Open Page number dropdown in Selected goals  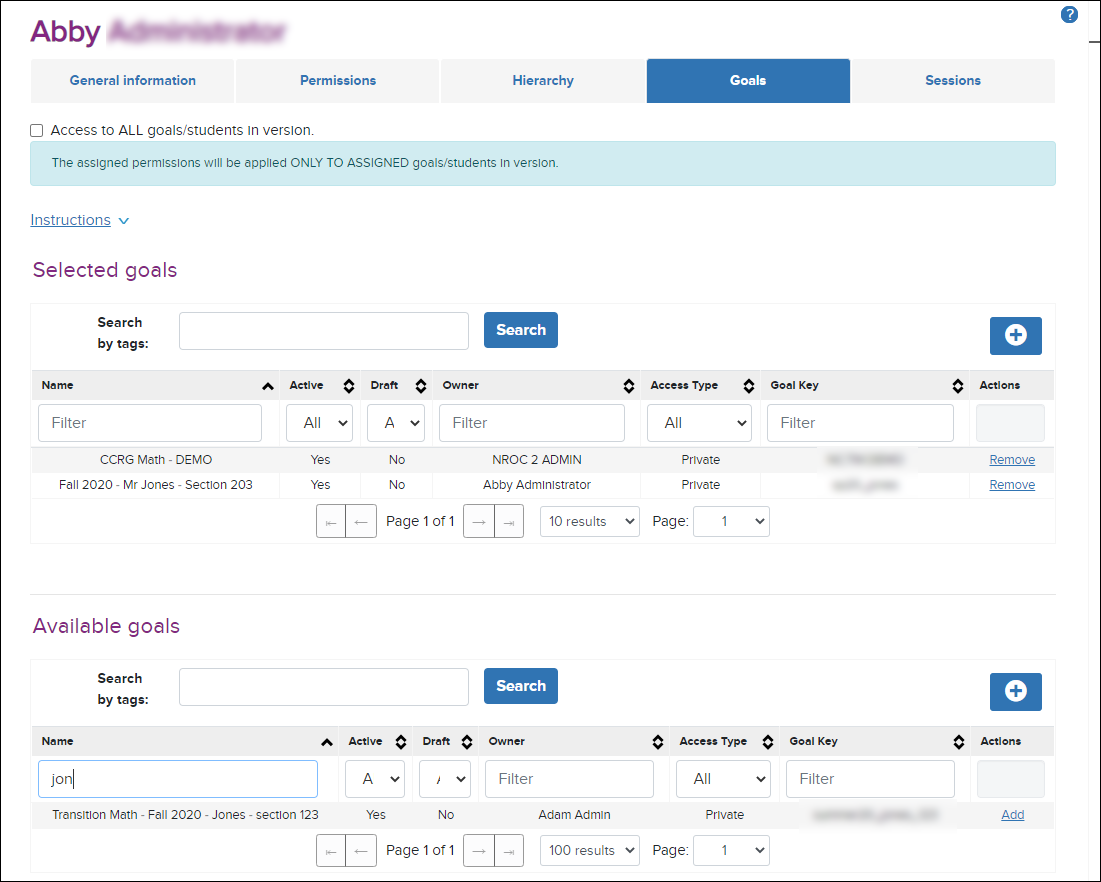click(731, 521)
